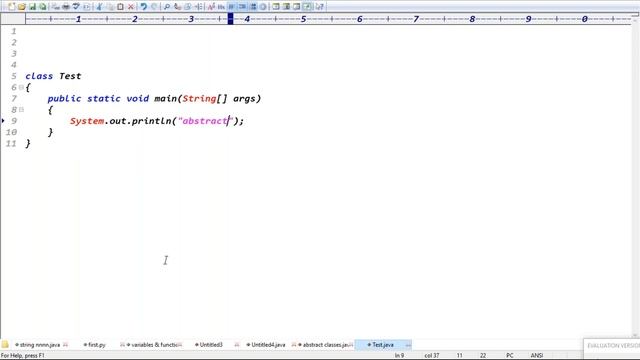Click the word "class" on line 5
The image size is (640, 360).
click(39, 76)
